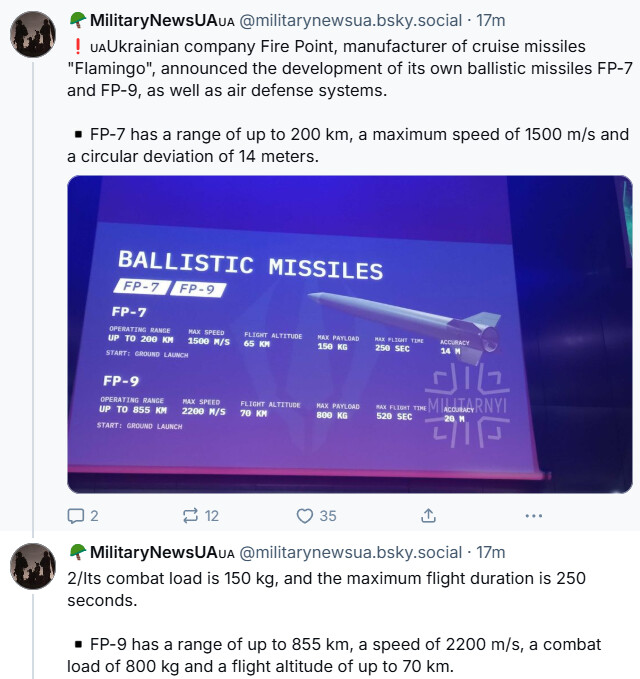Screen dimensions: 640x679
Task: Click the like count of 35
Action: coord(328,516)
